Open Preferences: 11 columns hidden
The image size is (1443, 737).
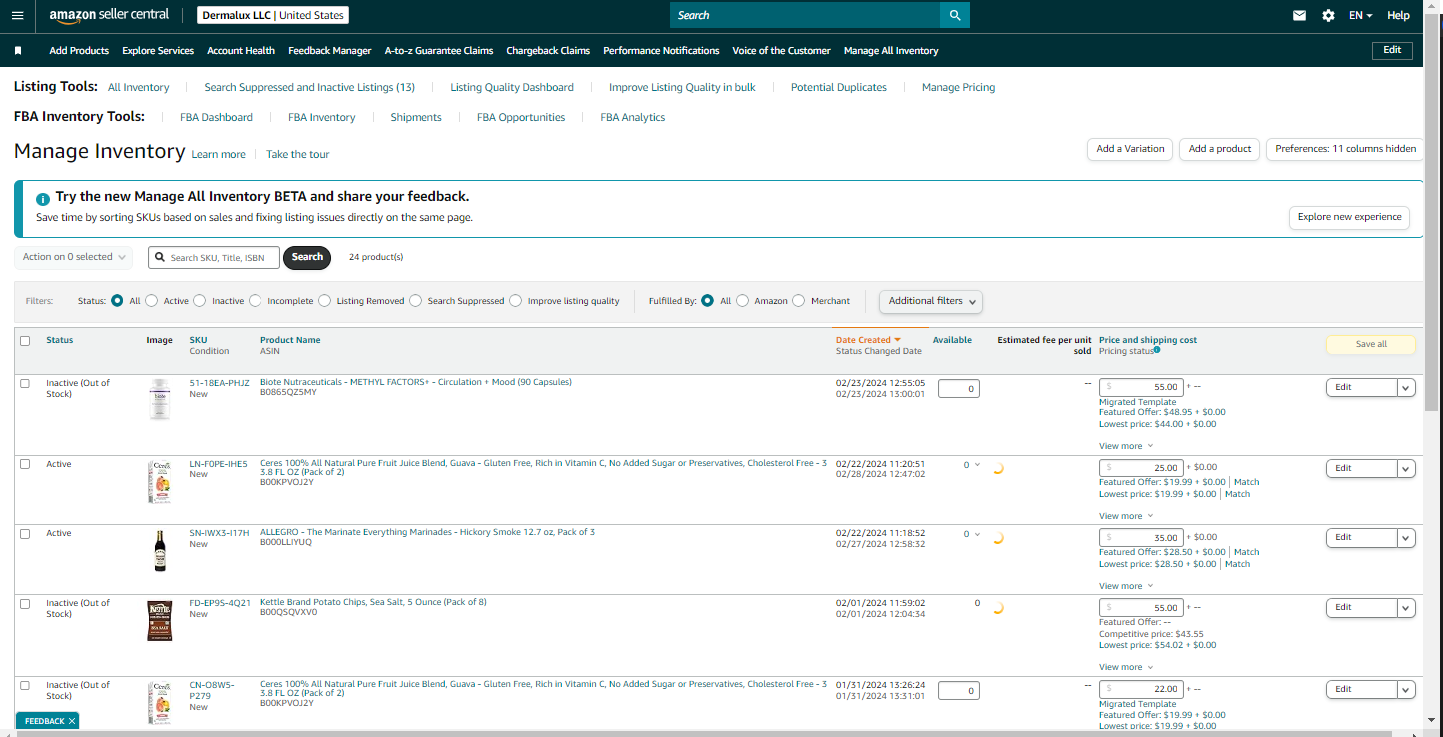pos(1345,149)
